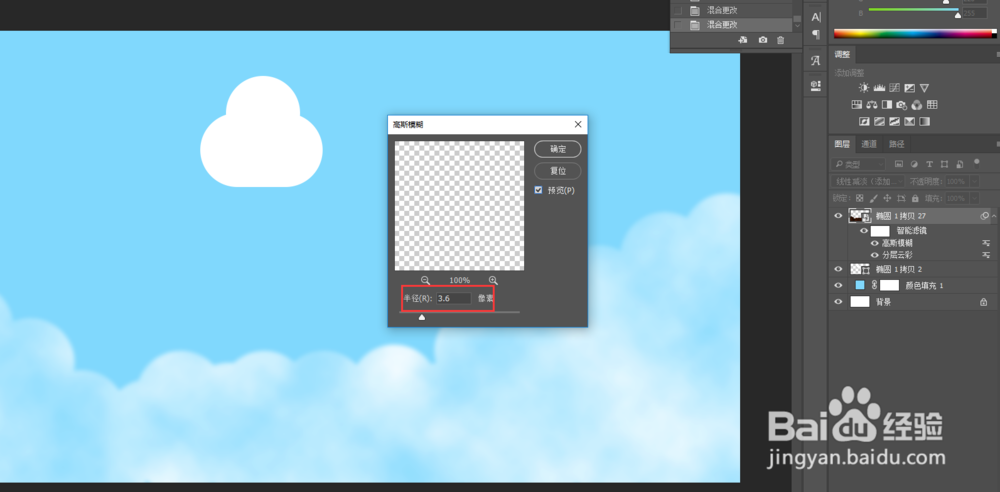Confirm blur with 确定 button

557,149
